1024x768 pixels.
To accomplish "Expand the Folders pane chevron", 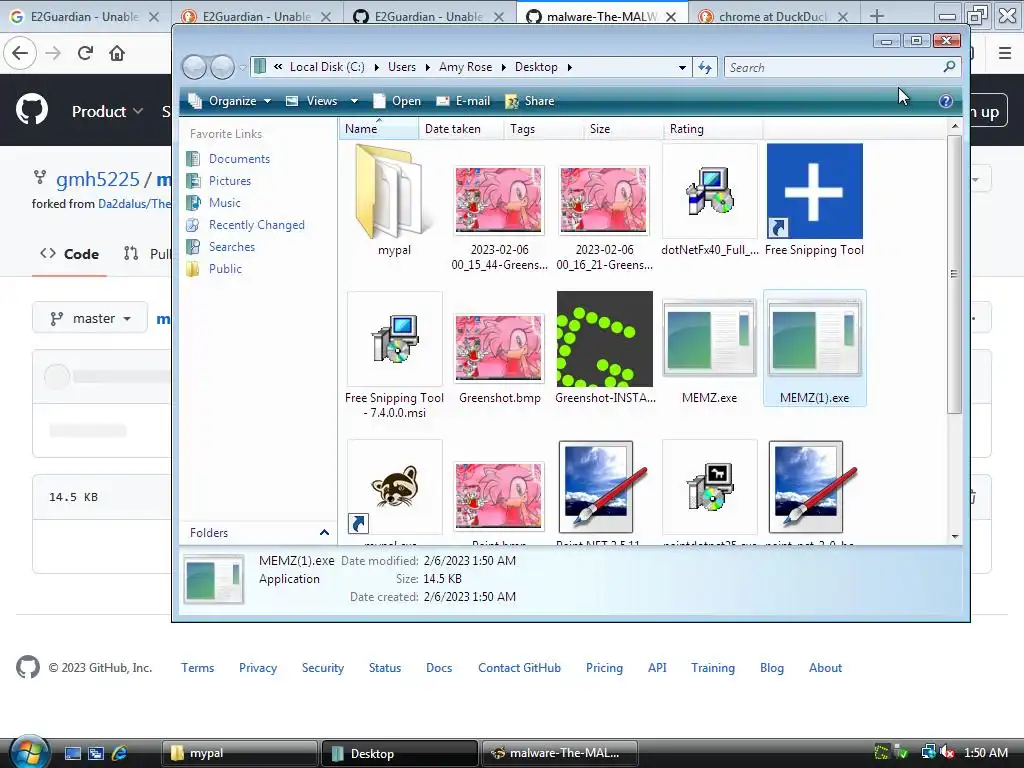I will (x=324, y=533).
